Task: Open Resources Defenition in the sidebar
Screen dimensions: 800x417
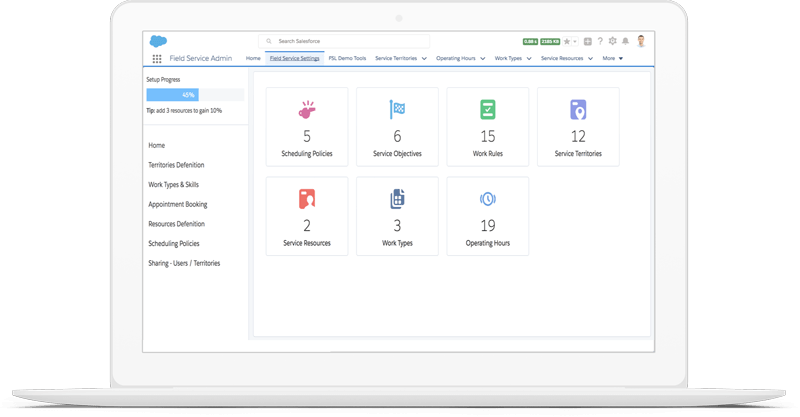Action: [x=177, y=224]
